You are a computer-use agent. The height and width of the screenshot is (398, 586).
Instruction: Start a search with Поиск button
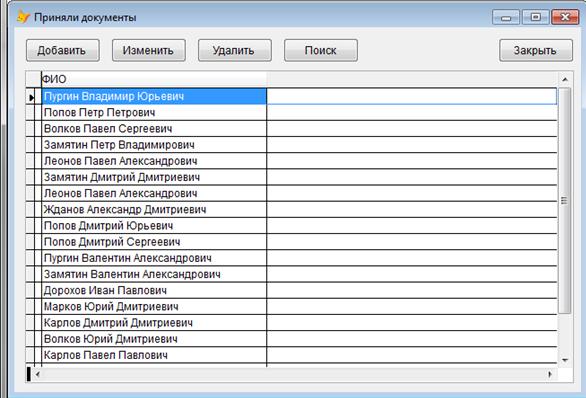pos(321,50)
